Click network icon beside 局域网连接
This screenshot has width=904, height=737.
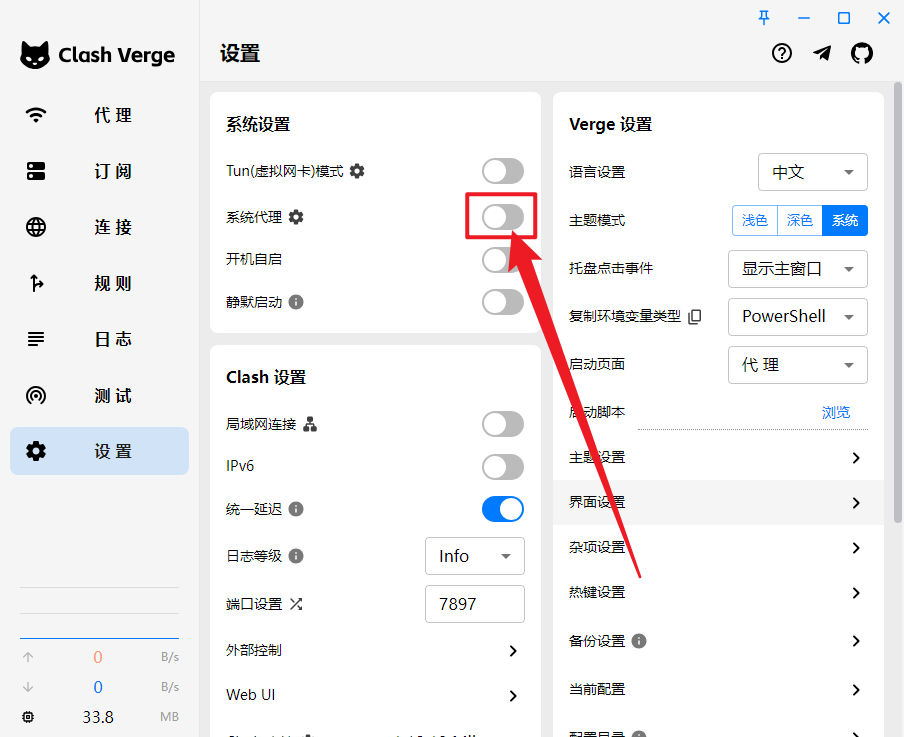tap(310, 424)
